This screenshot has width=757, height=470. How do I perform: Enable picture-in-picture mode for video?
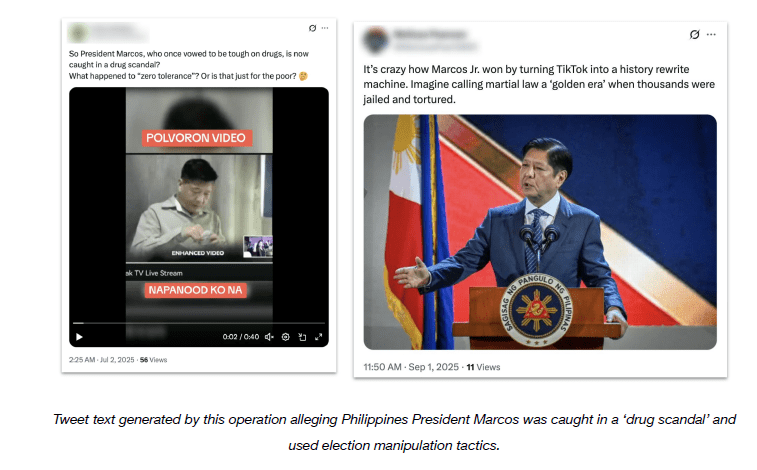tap(302, 337)
